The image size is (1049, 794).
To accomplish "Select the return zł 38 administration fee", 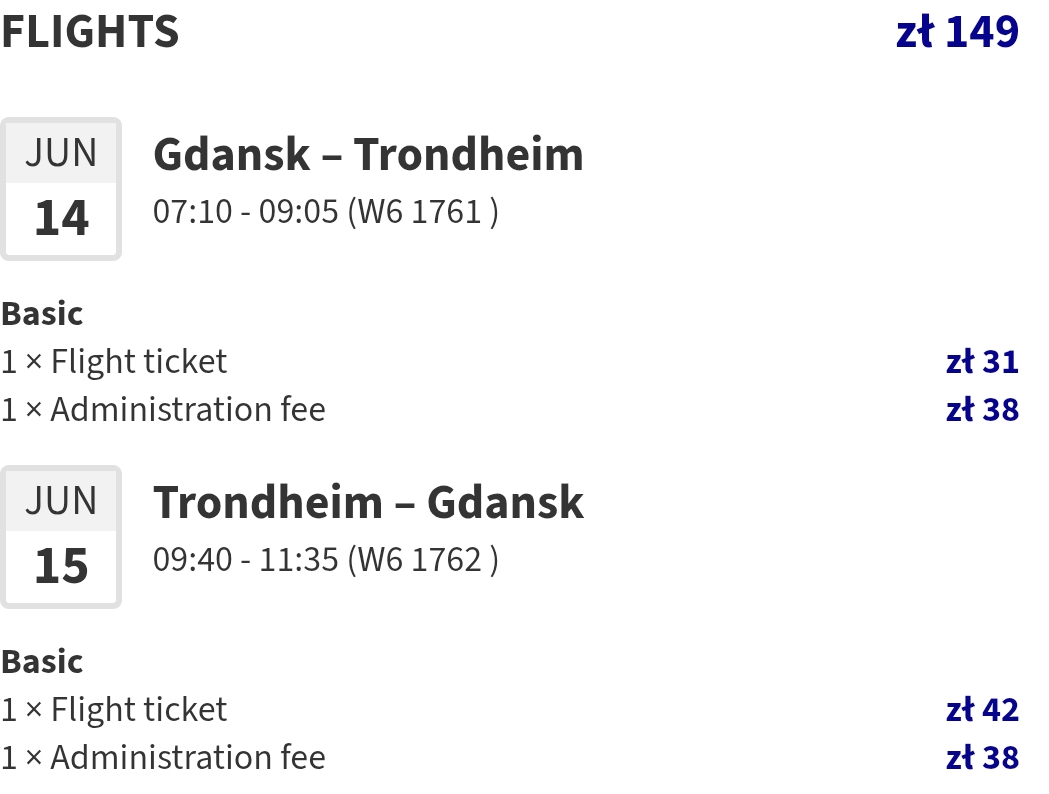I will tap(982, 757).
